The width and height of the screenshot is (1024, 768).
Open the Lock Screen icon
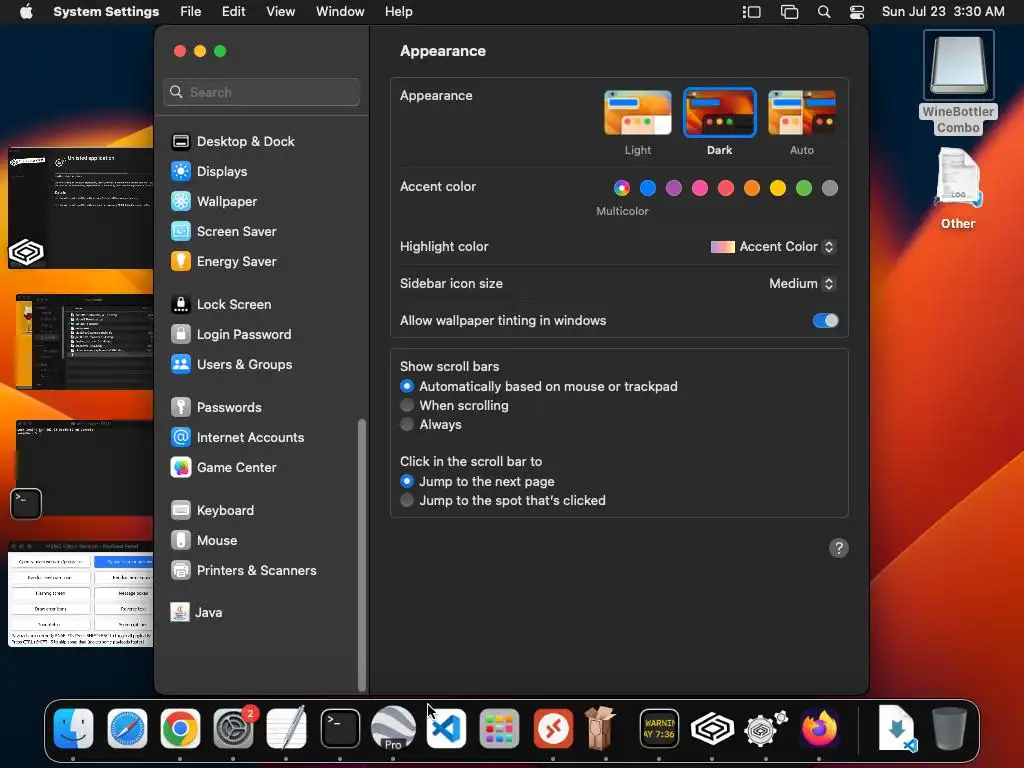point(181,304)
